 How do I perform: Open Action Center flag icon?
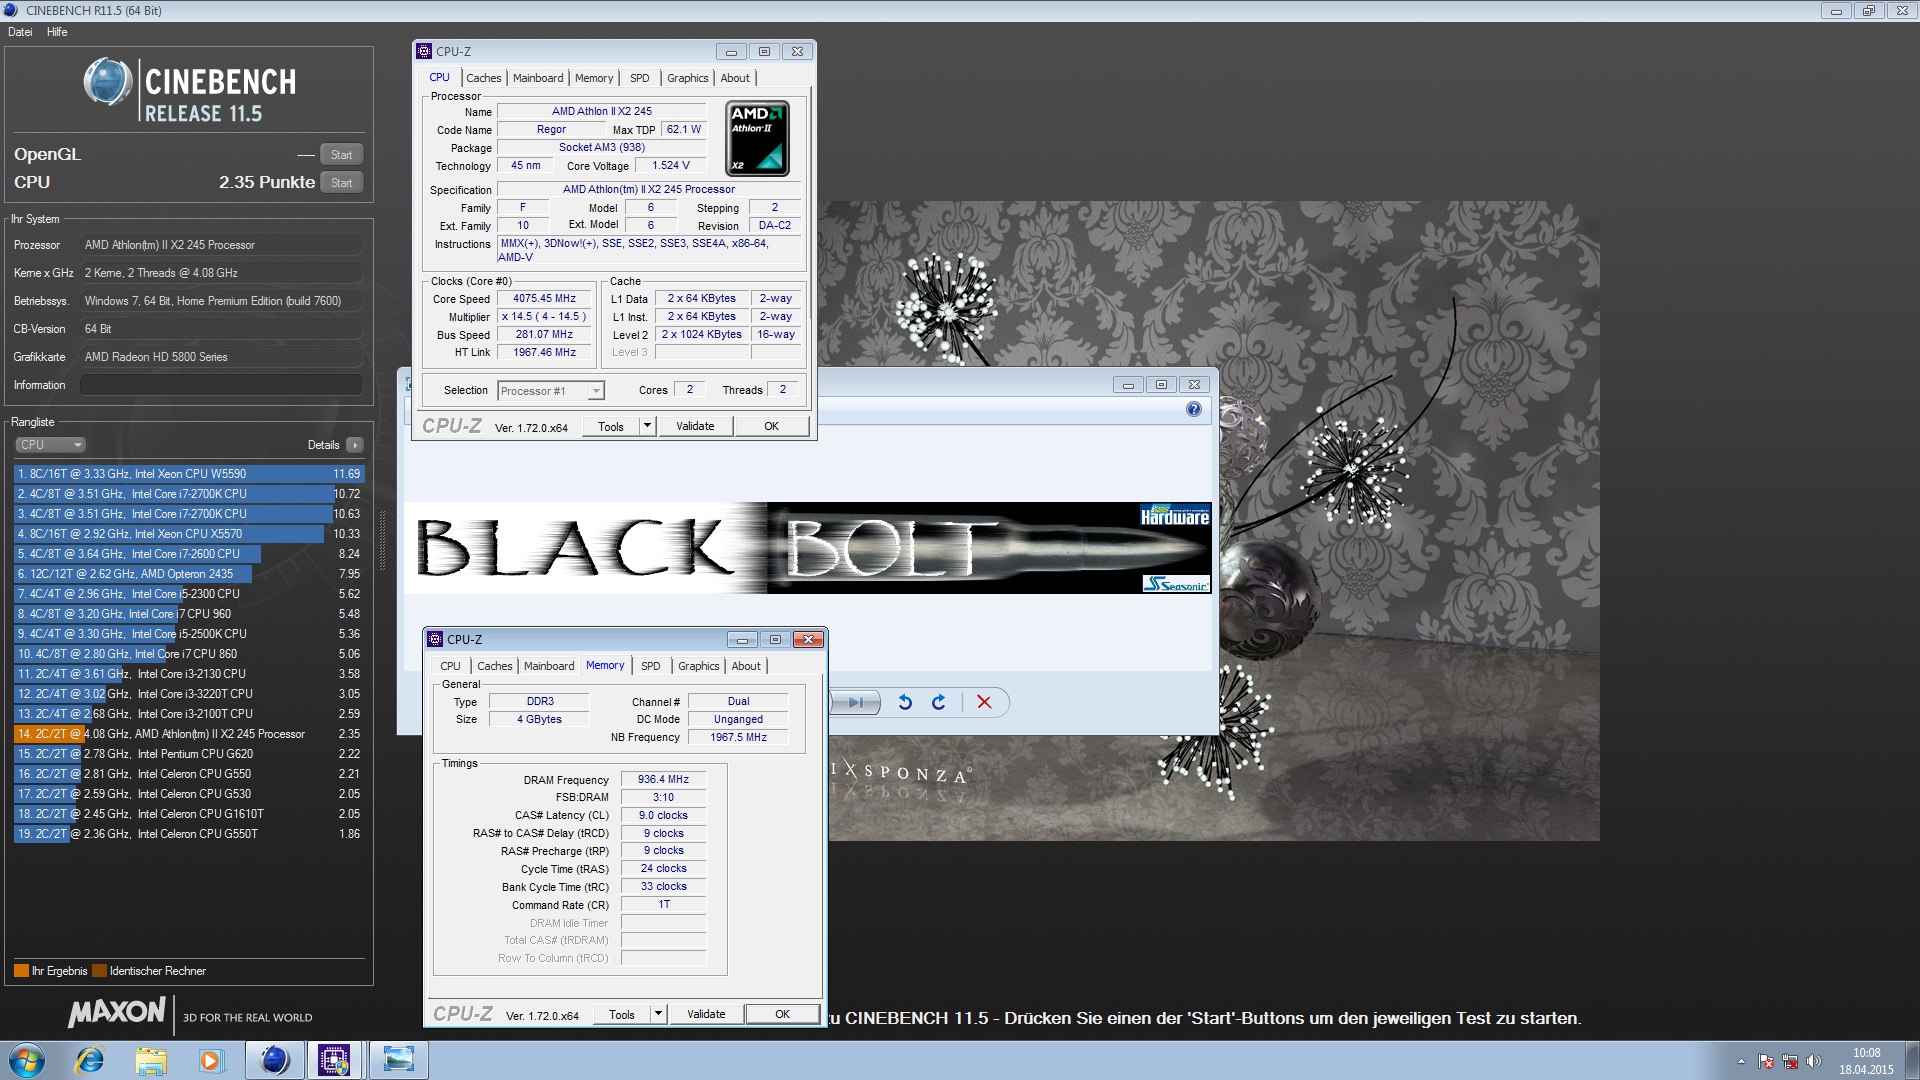(1766, 1061)
